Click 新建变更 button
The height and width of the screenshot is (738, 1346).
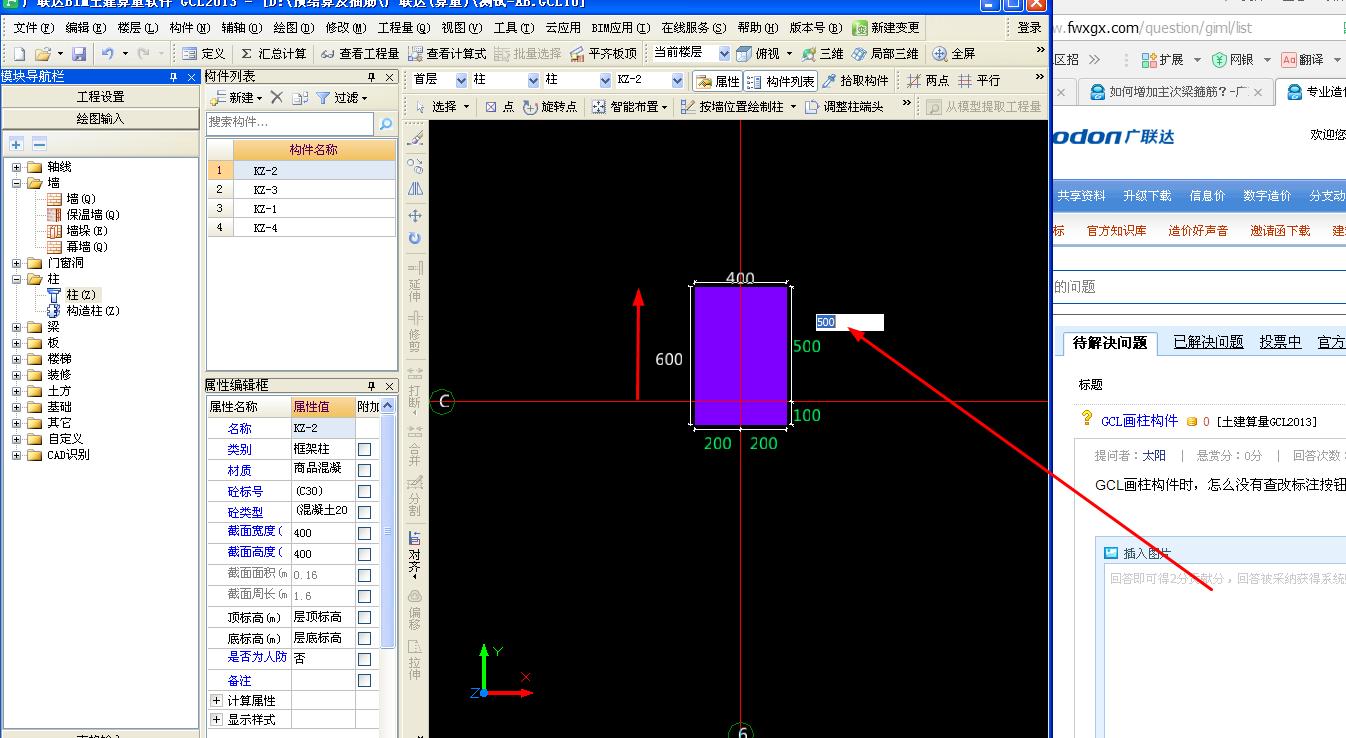pyautogui.click(x=886, y=28)
